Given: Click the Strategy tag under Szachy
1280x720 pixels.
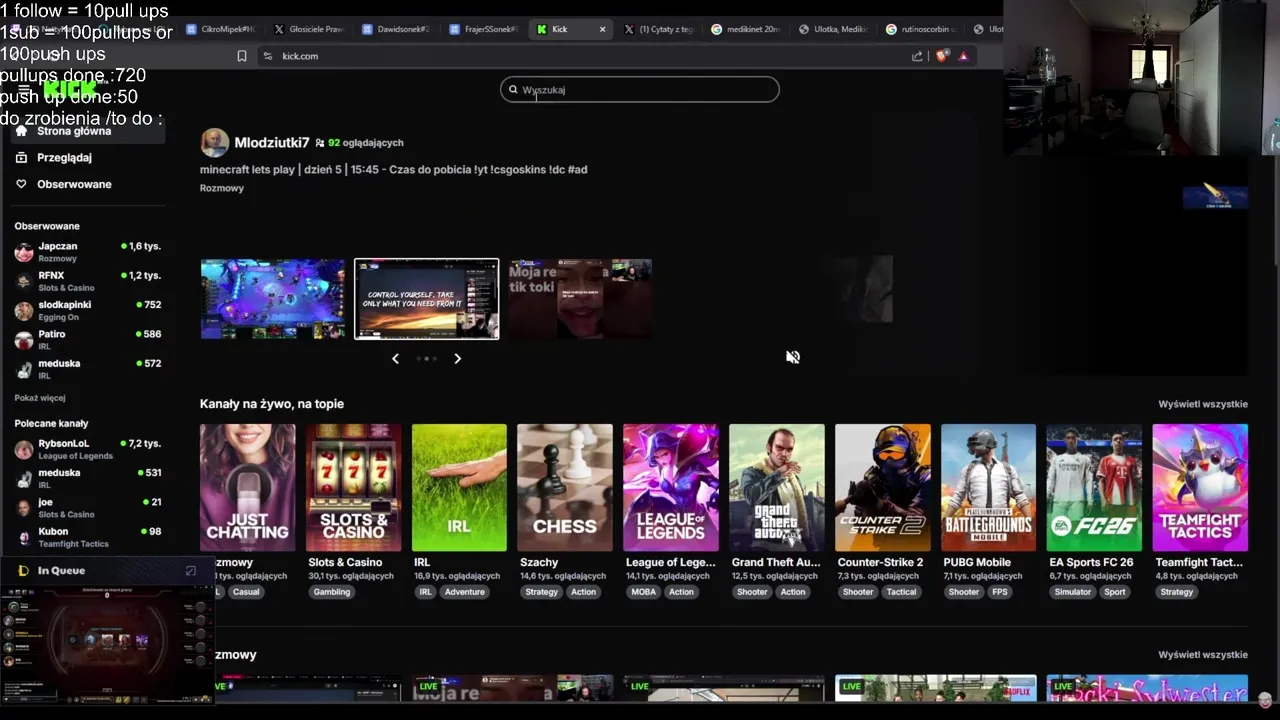Looking at the screenshot, I should coord(541,592).
